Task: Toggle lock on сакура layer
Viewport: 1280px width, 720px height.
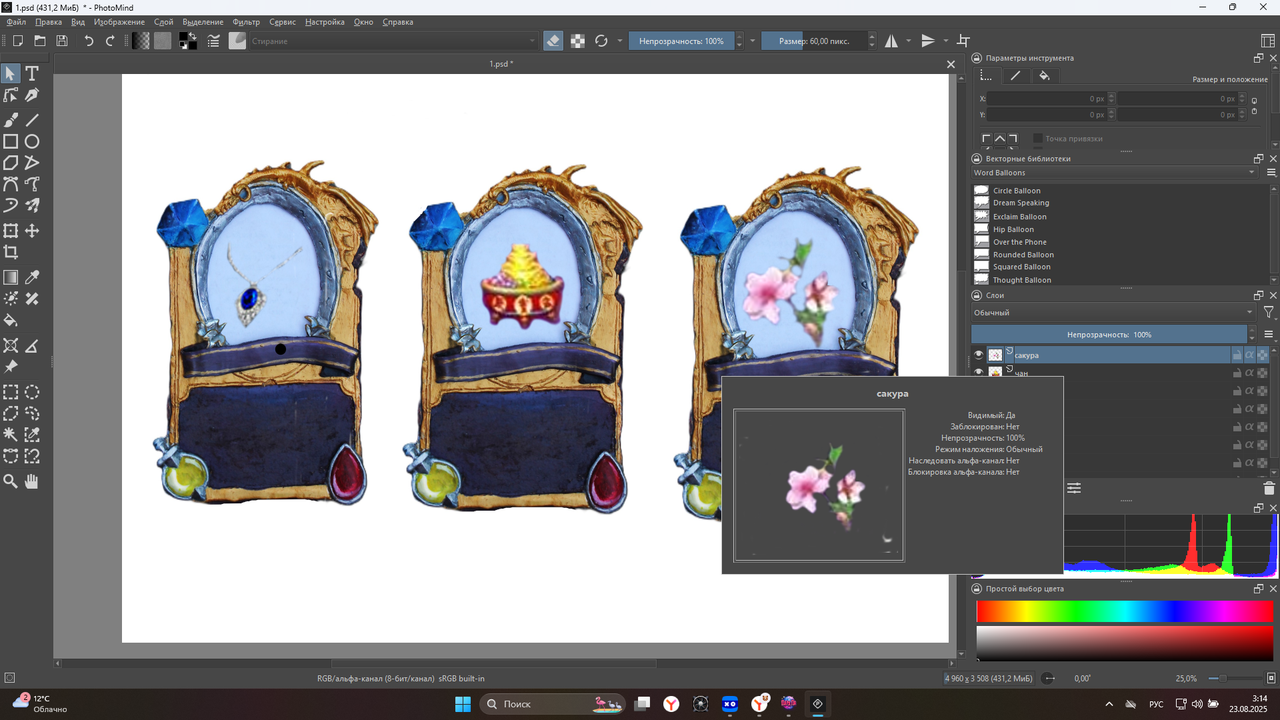Action: coord(1237,355)
